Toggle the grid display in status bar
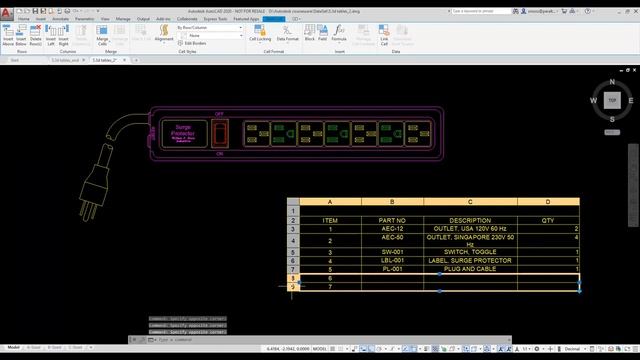 (333, 349)
